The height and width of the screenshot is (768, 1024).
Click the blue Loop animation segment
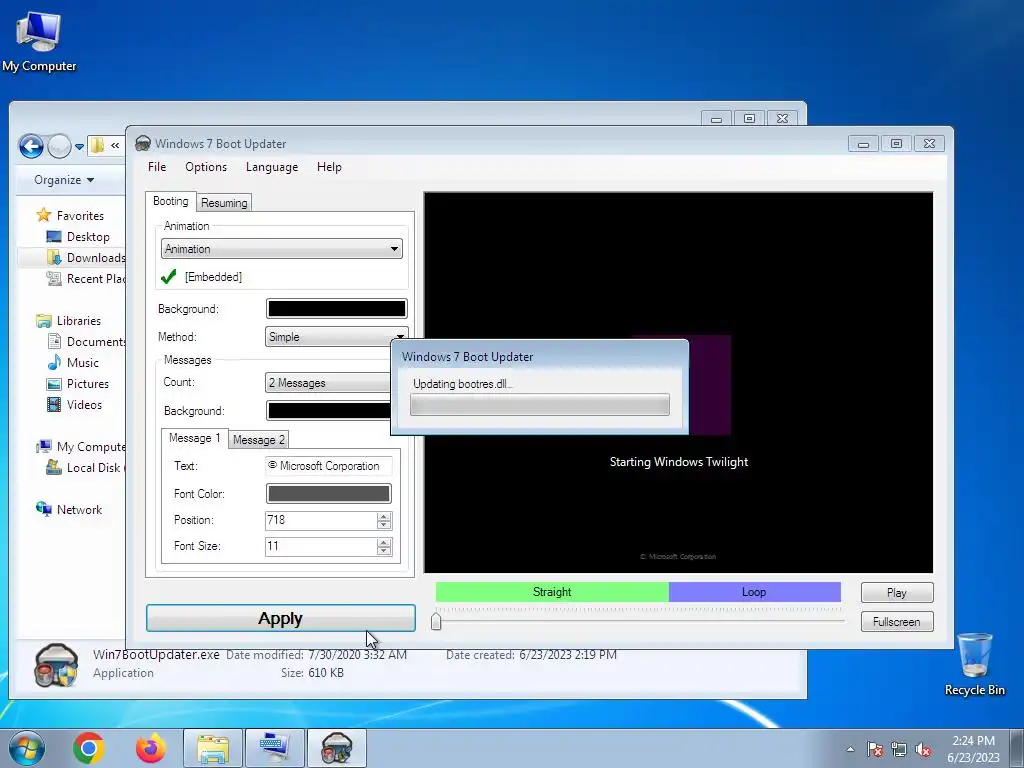(x=754, y=592)
